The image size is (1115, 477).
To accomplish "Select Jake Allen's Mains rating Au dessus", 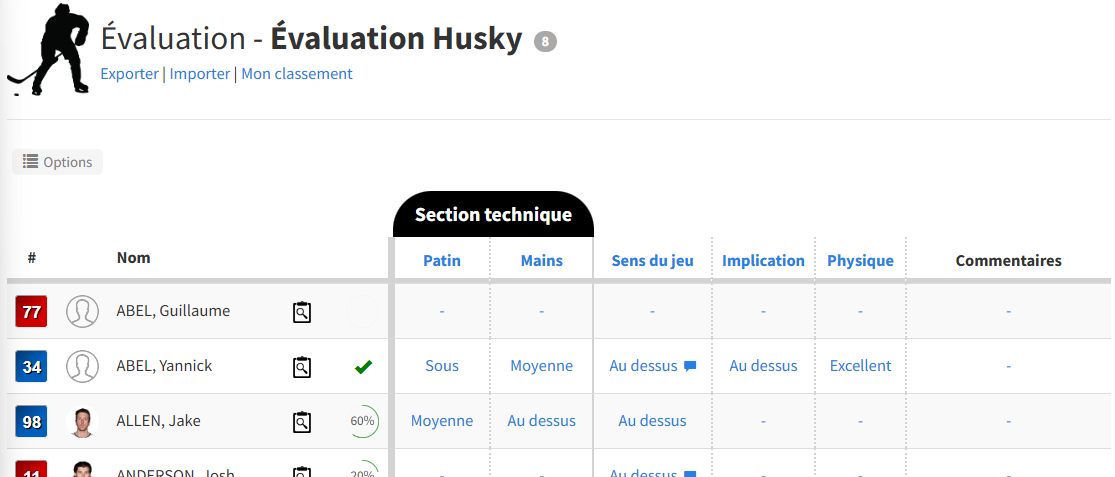I will tap(542, 421).
